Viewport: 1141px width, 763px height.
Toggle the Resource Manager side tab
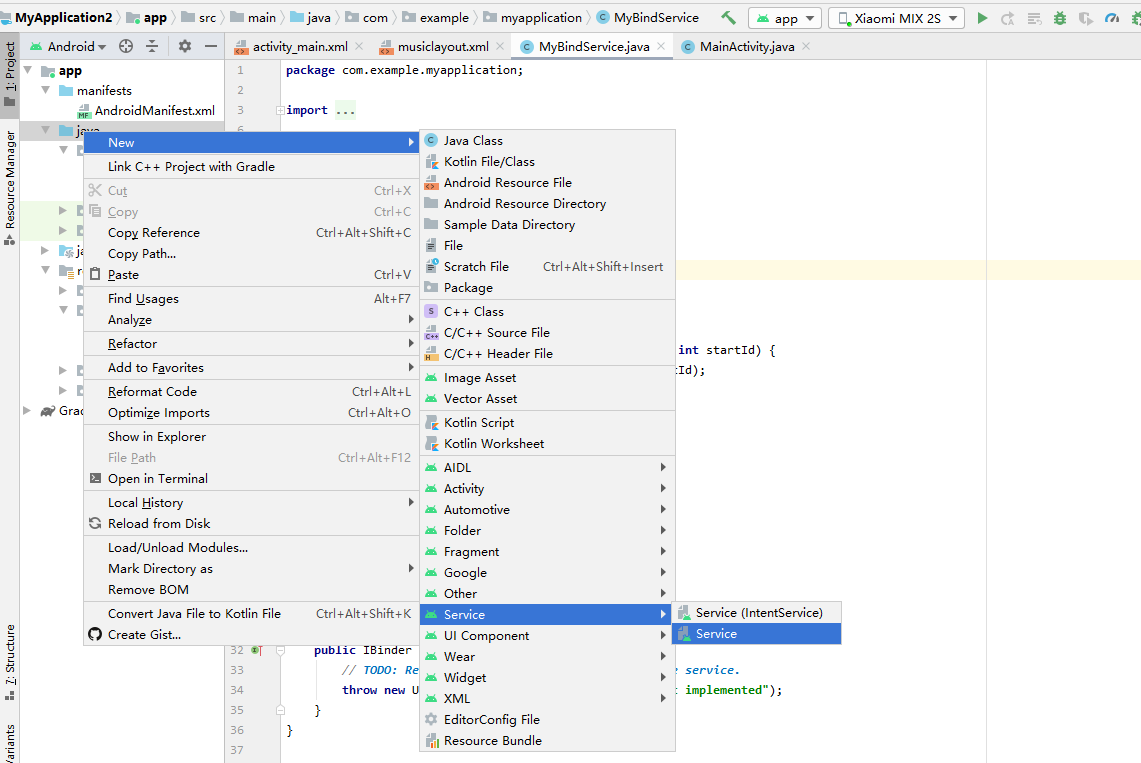[x=9, y=188]
